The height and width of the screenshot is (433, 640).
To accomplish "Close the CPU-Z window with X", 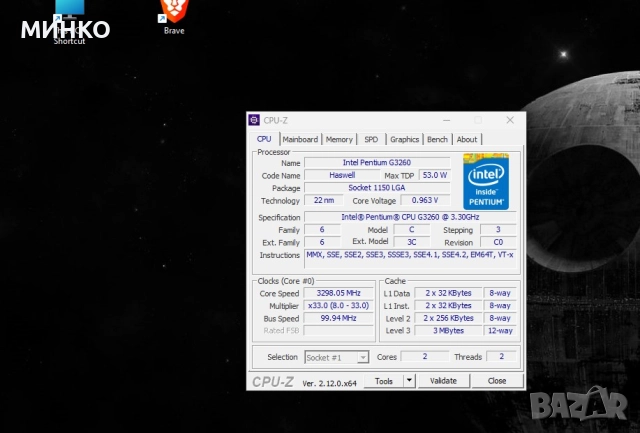I will (x=509, y=120).
